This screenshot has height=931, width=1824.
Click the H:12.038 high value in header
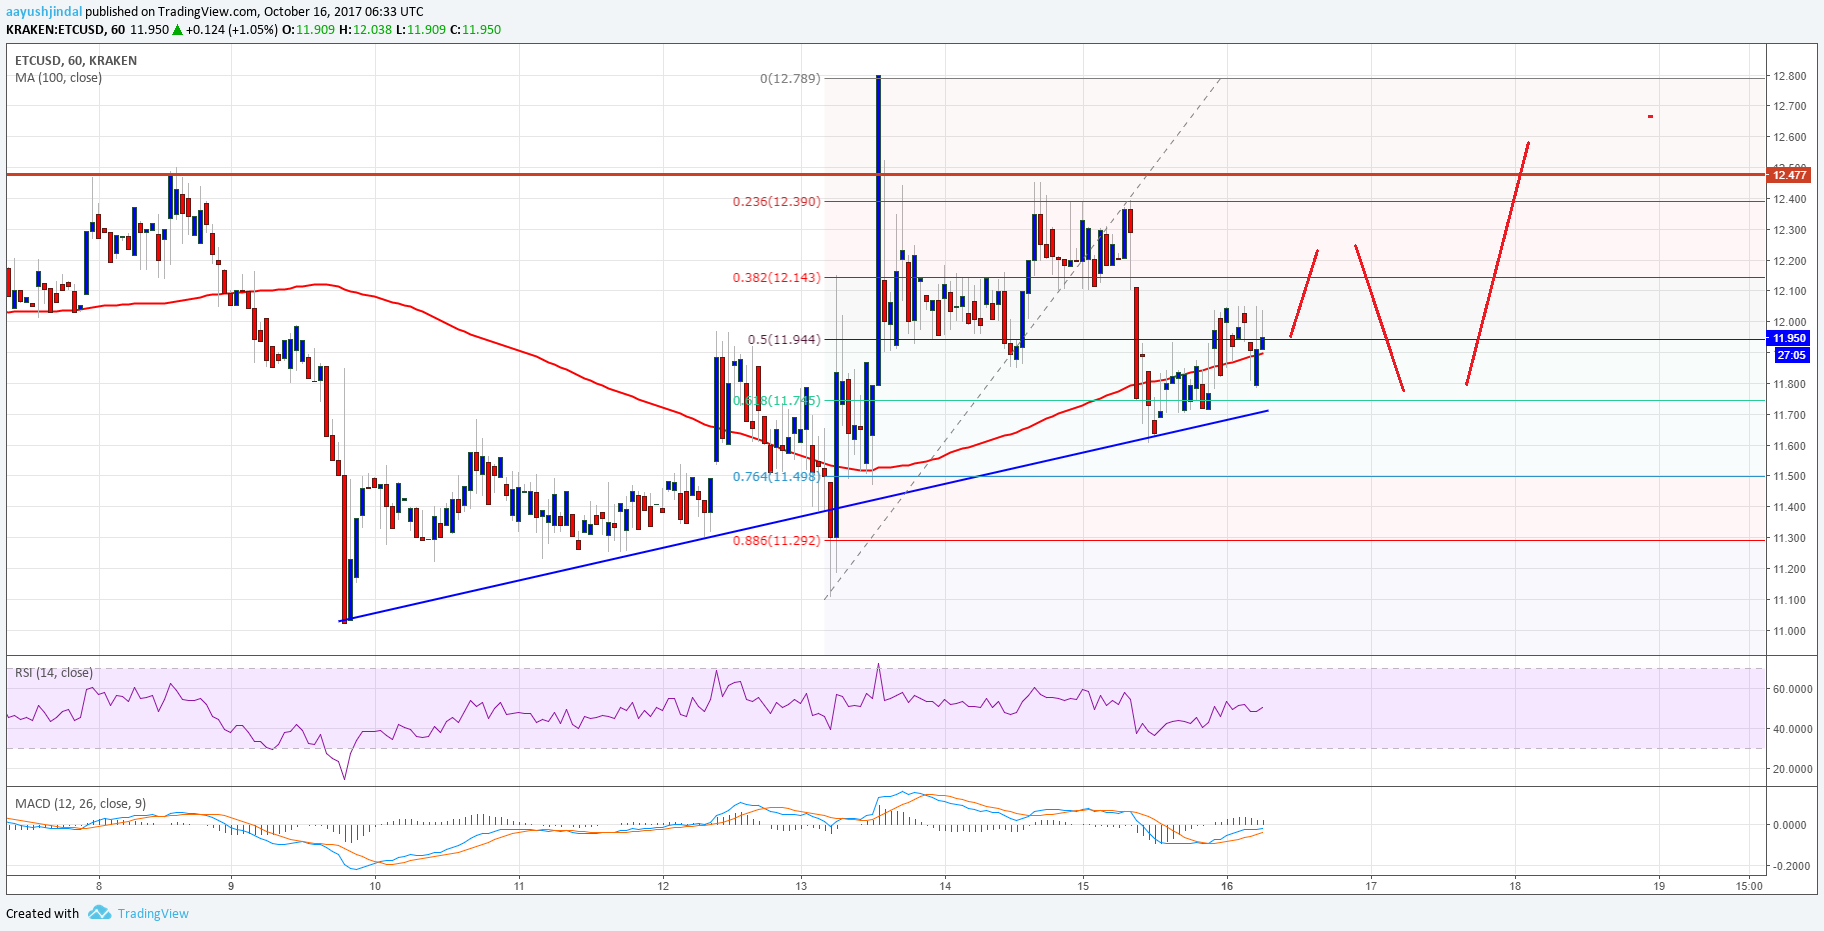coord(365,29)
